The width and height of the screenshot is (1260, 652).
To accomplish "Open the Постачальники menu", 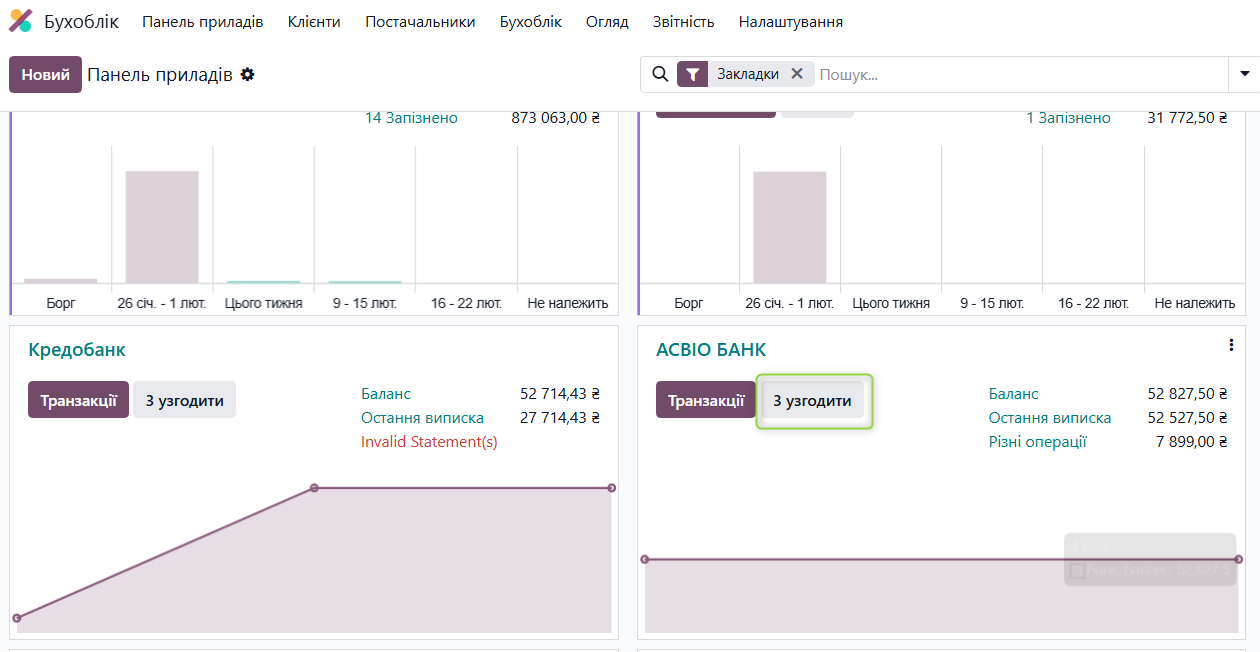I will [420, 21].
